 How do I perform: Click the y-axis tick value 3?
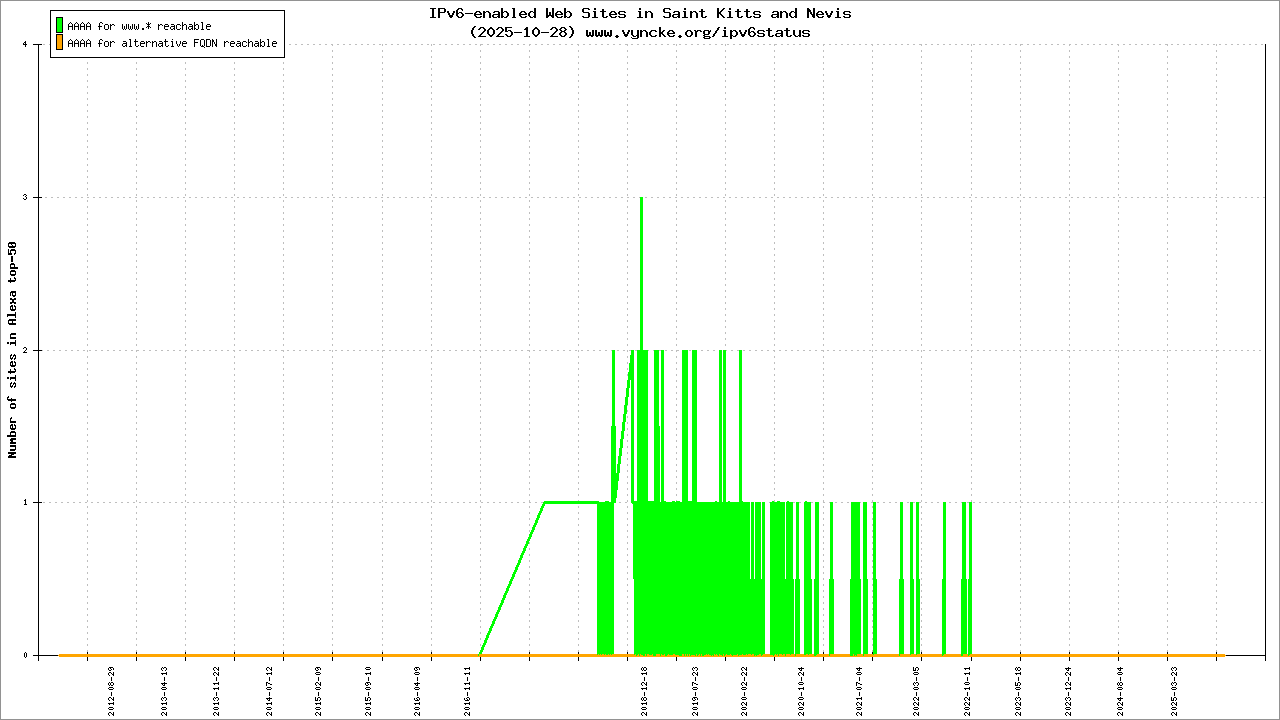click(x=37, y=198)
